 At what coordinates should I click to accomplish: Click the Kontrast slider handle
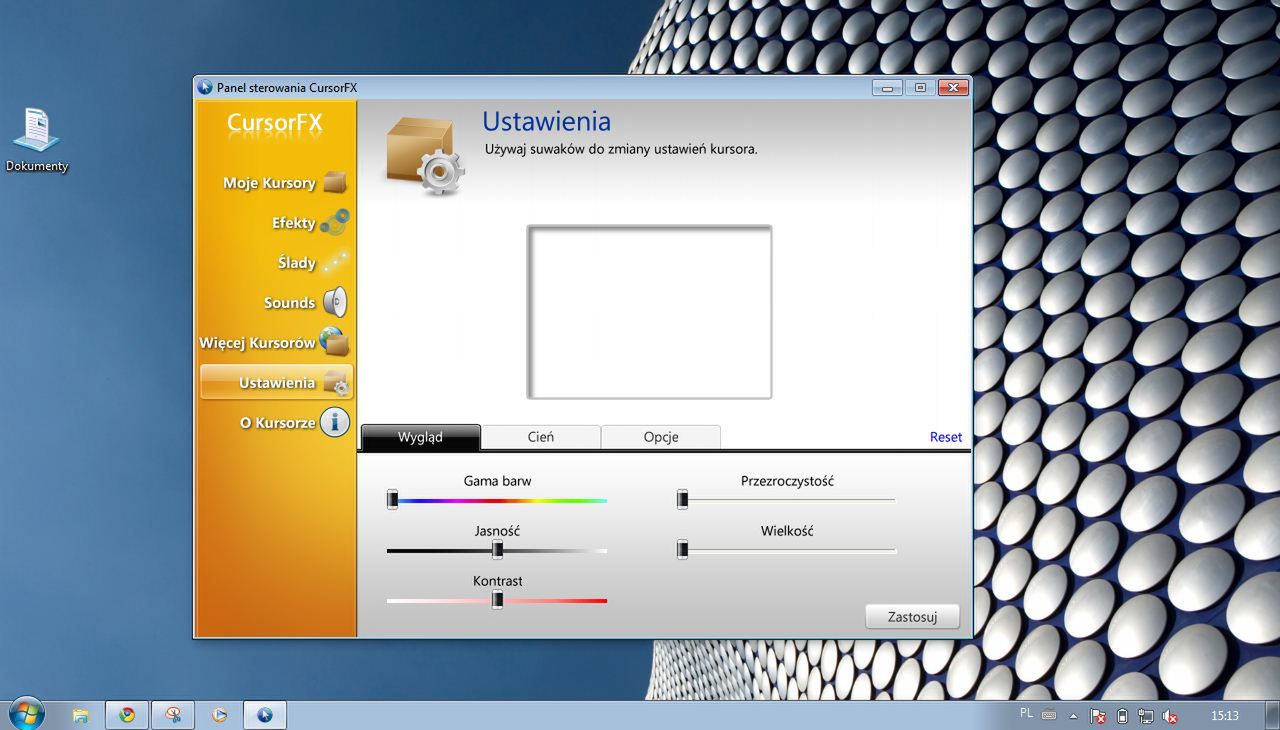click(x=497, y=599)
